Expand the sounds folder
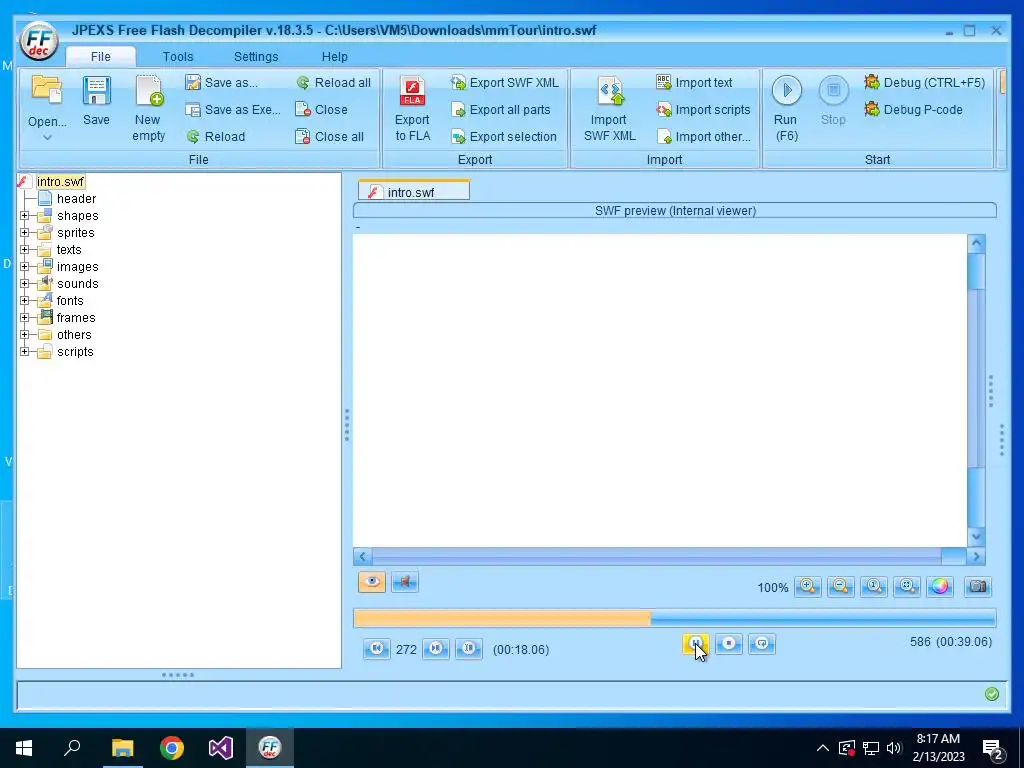1024x768 pixels. tap(25, 283)
